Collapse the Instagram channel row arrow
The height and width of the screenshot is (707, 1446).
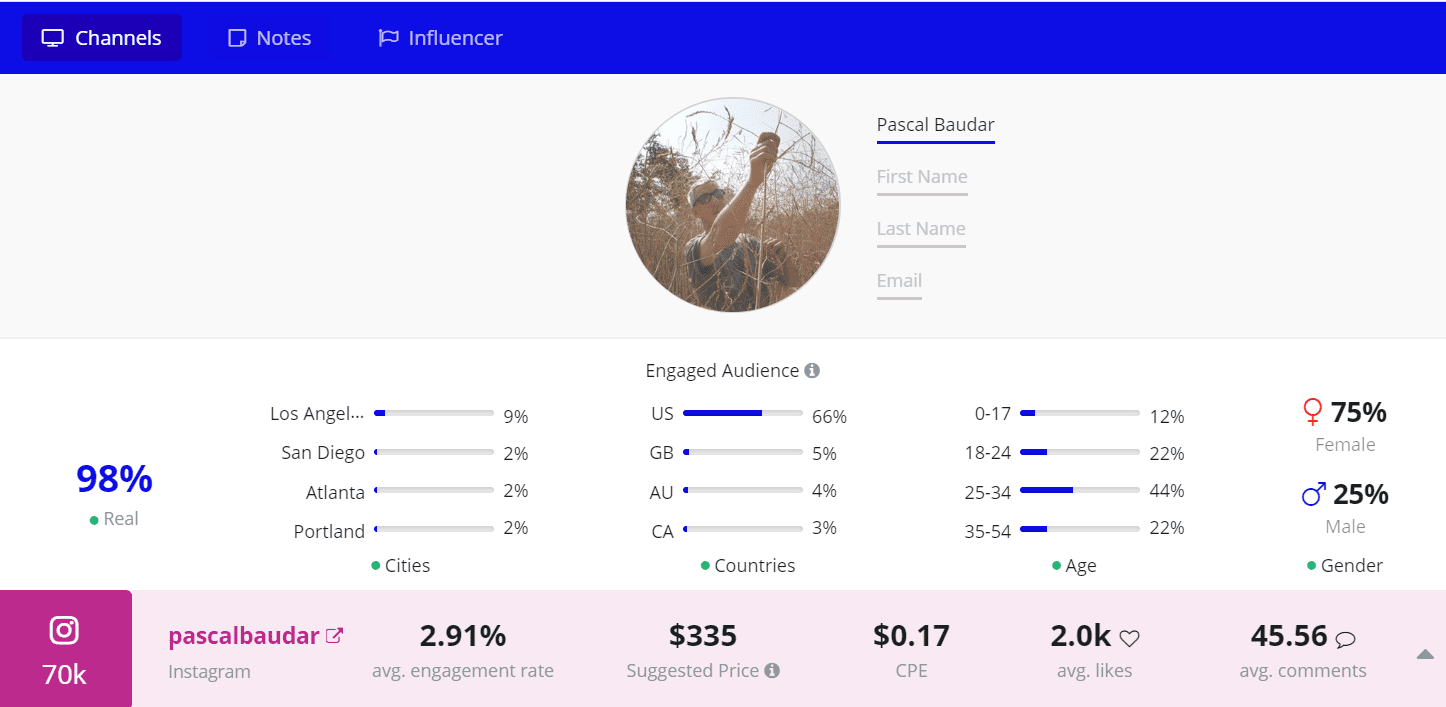pos(1425,654)
